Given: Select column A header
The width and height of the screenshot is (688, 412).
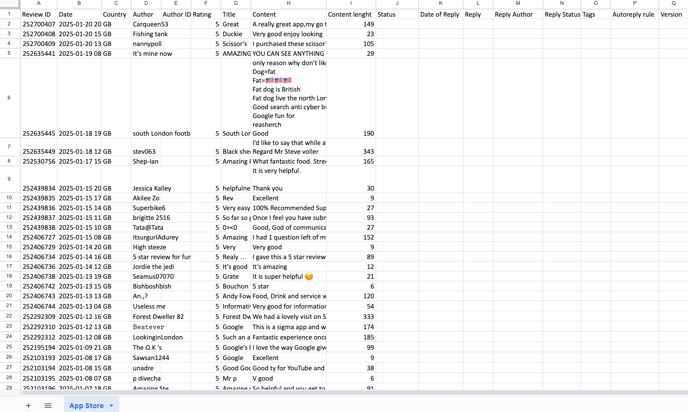Looking at the screenshot, I should 39,4.
